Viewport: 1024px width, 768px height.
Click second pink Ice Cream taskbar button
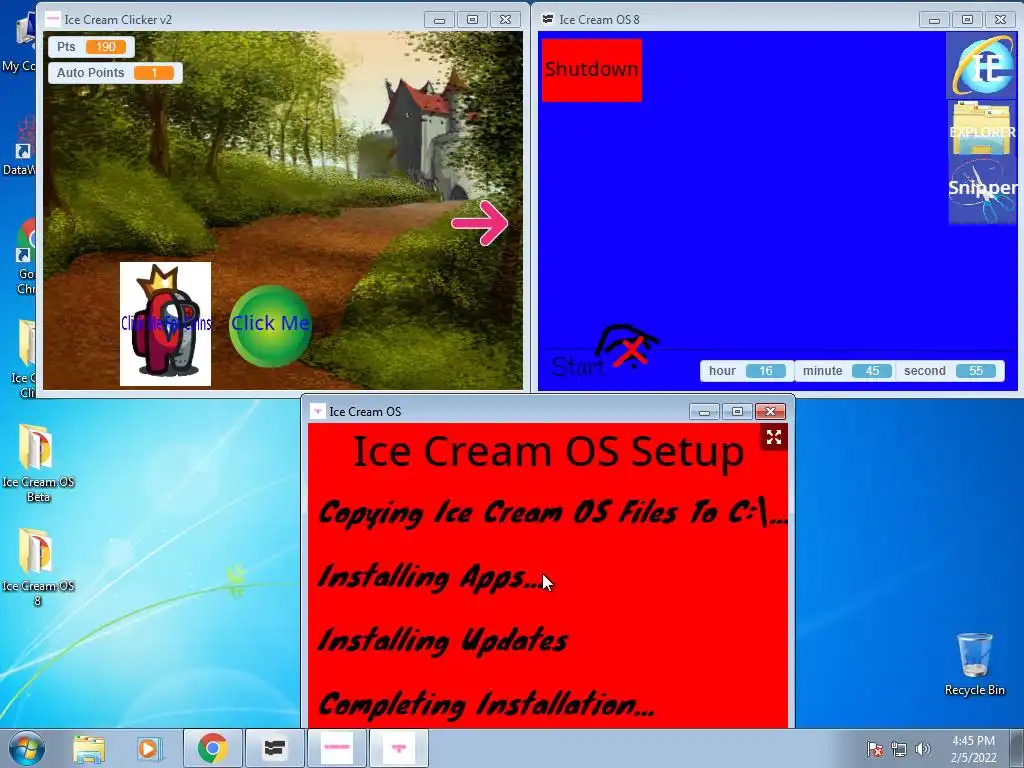pyautogui.click(x=399, y=748)
